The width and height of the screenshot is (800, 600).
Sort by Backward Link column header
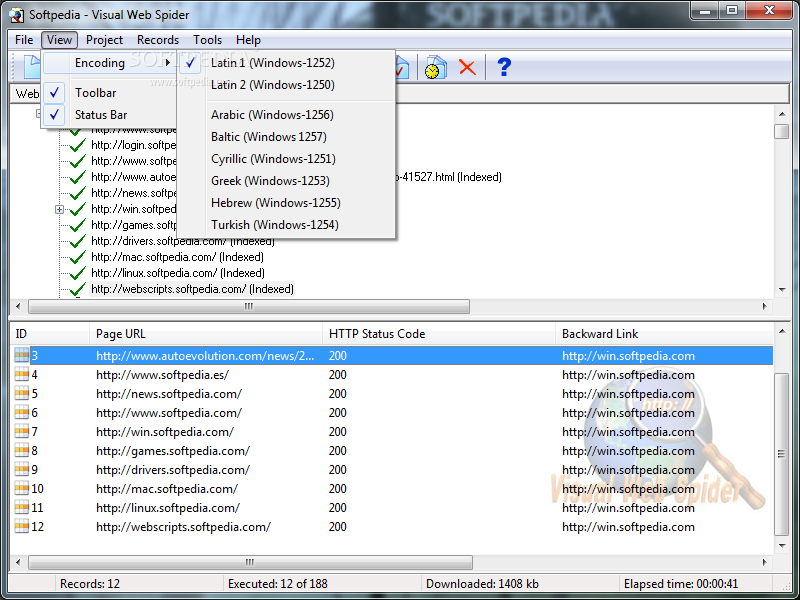pos(664,334)
